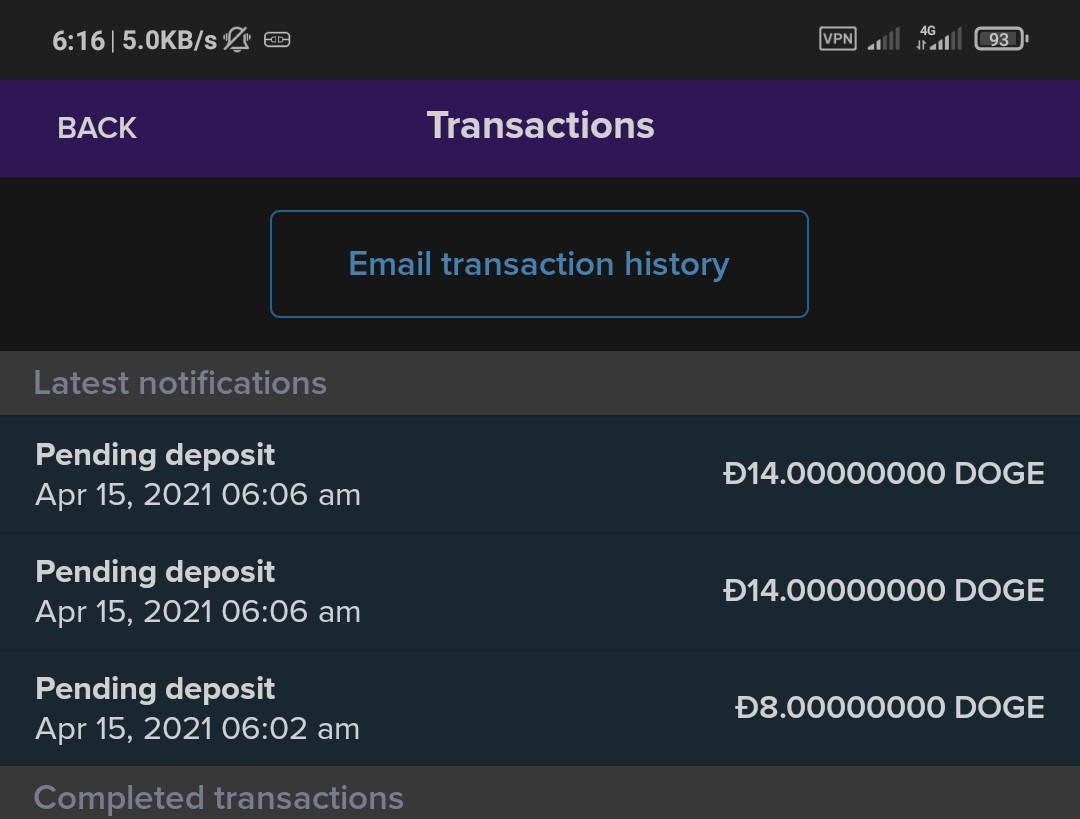Viewport: 1080px width, 819px height.
Task: Tap the Apr 15, 2021 06:02 am date text
Action: [198, 729]
